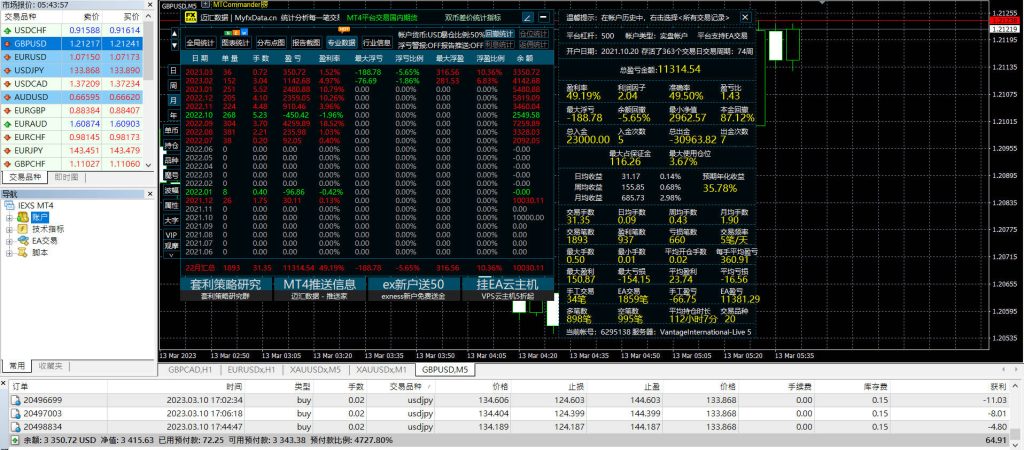
Task: Expand the EA交易 tree node
Action: point(10,241)
